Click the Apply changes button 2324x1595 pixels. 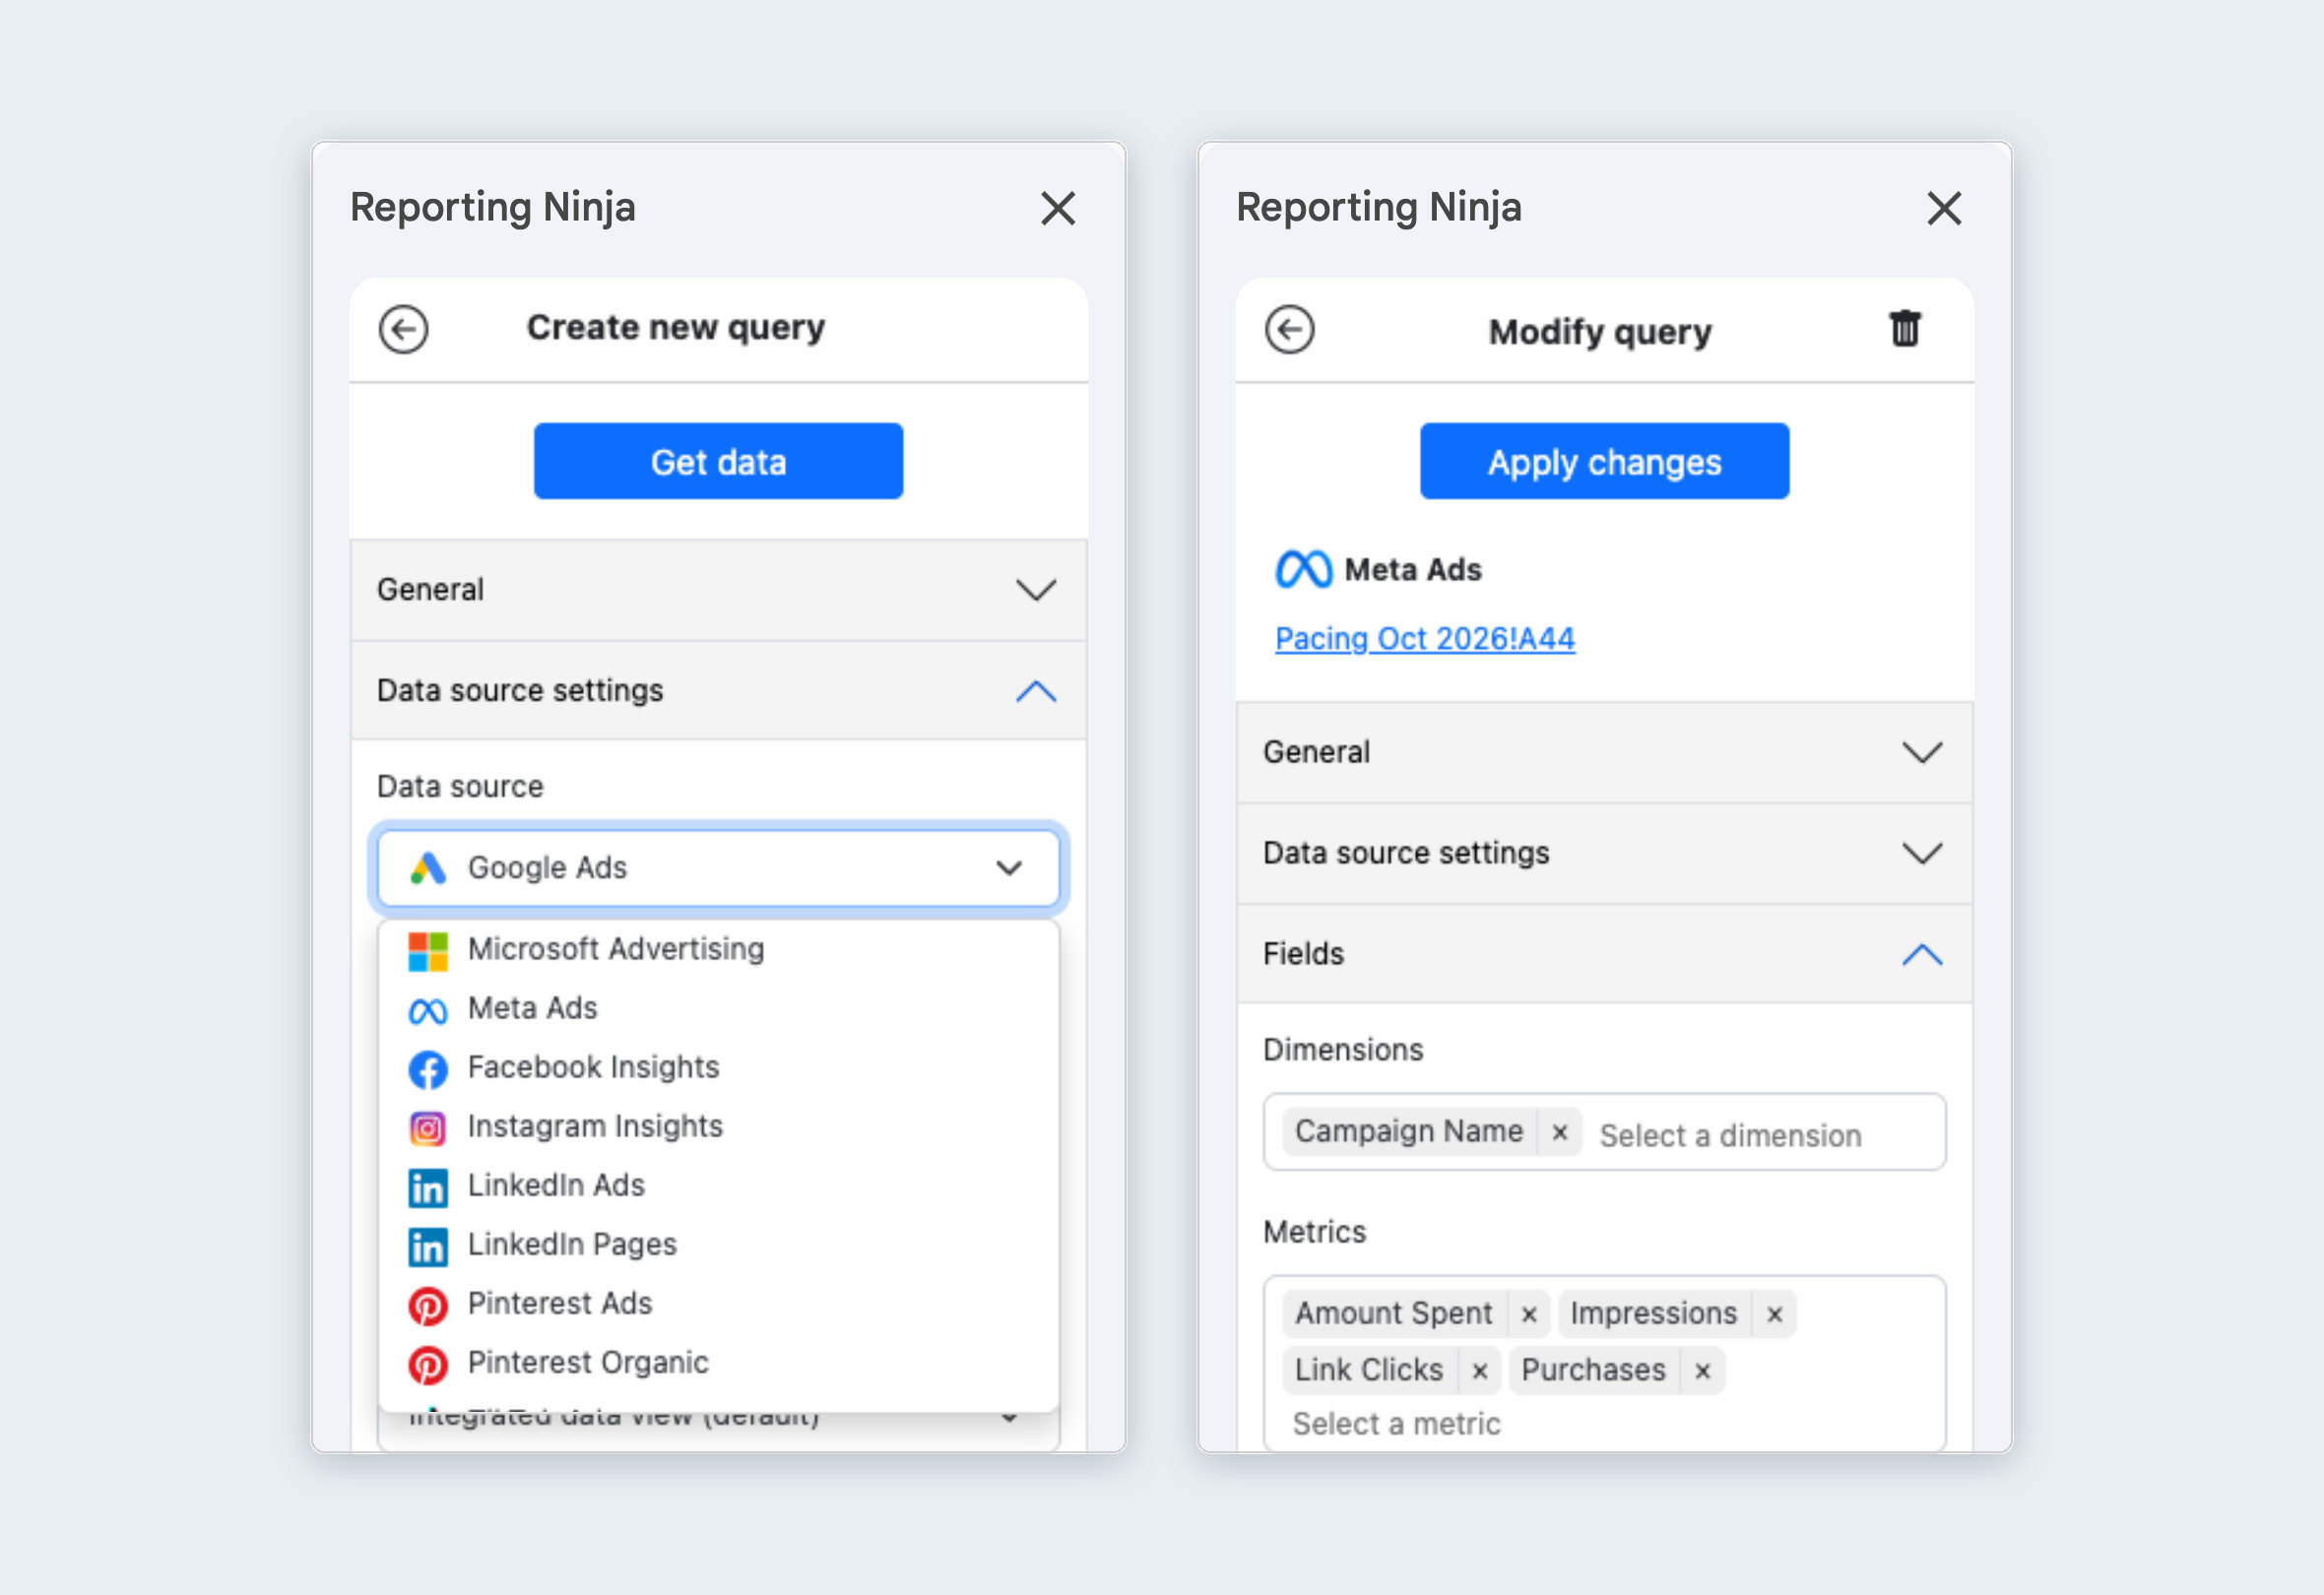coord(1604,461)
